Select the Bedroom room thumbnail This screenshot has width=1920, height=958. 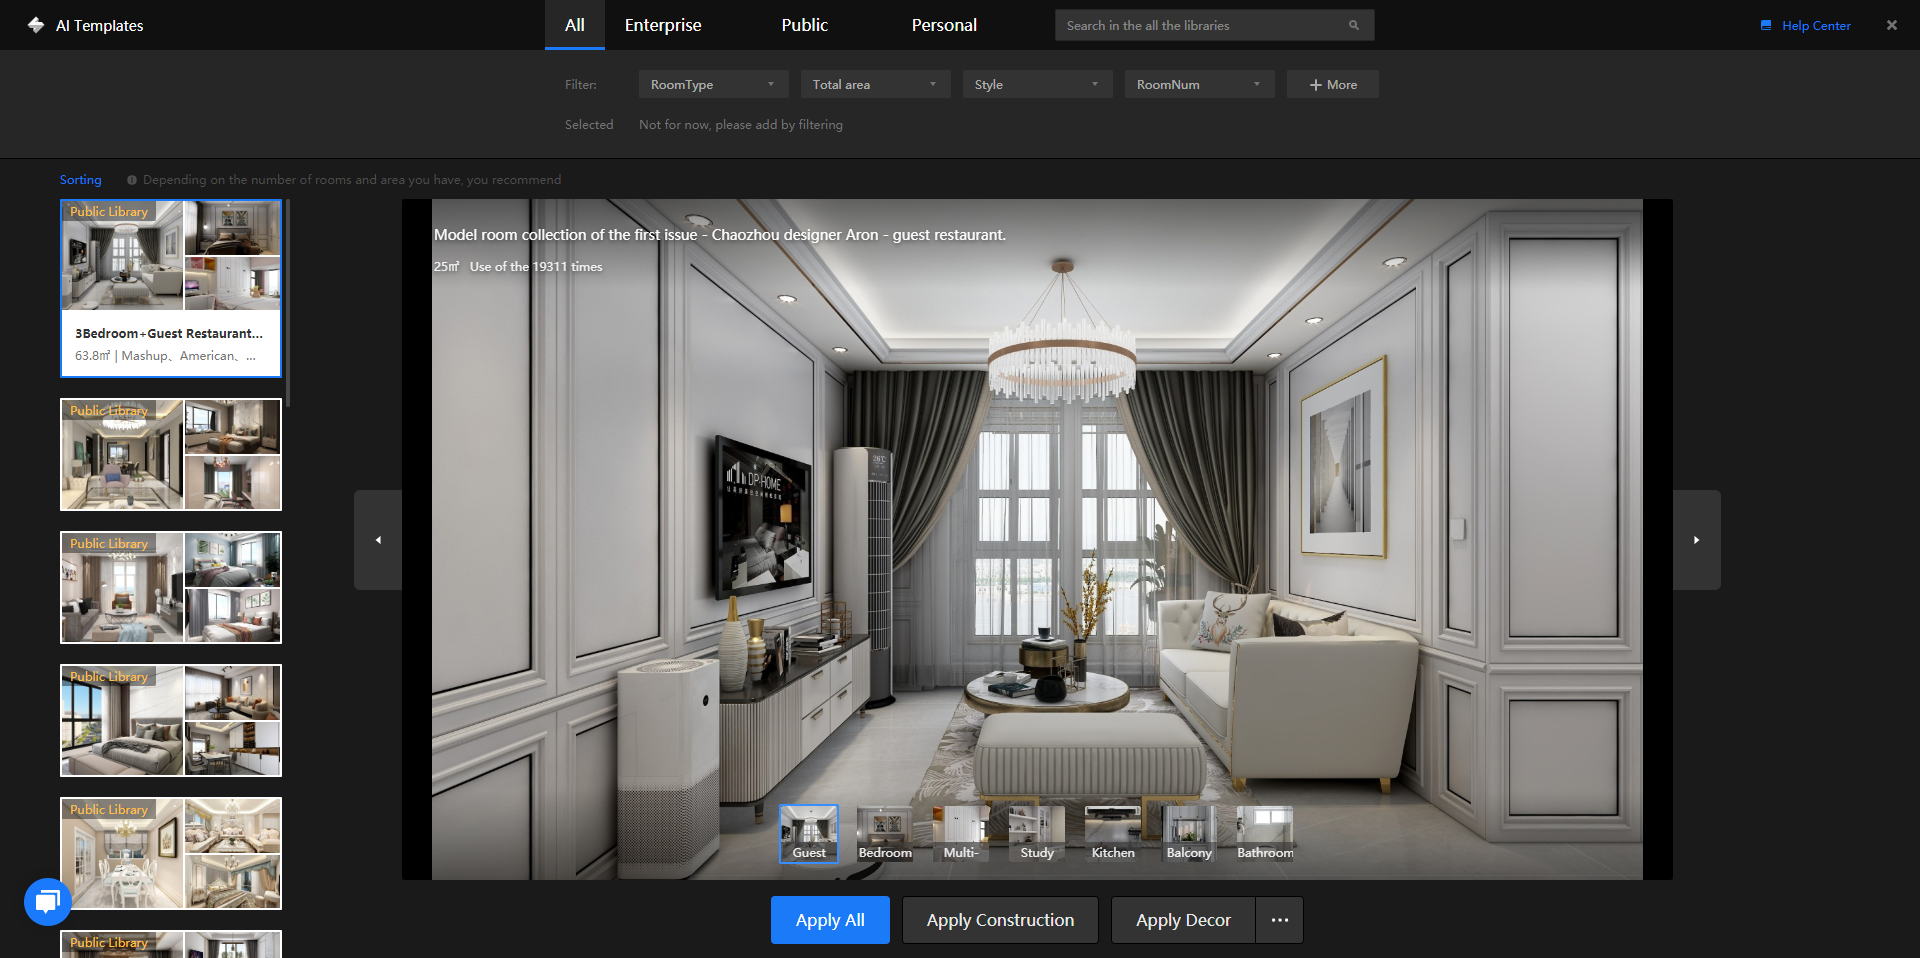coord(885,834)
